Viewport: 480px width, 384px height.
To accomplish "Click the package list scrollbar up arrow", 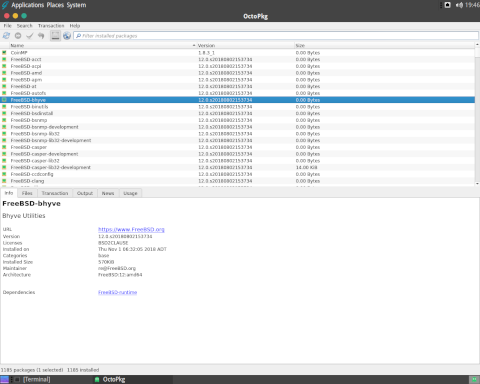I will (x=477, y=45).
